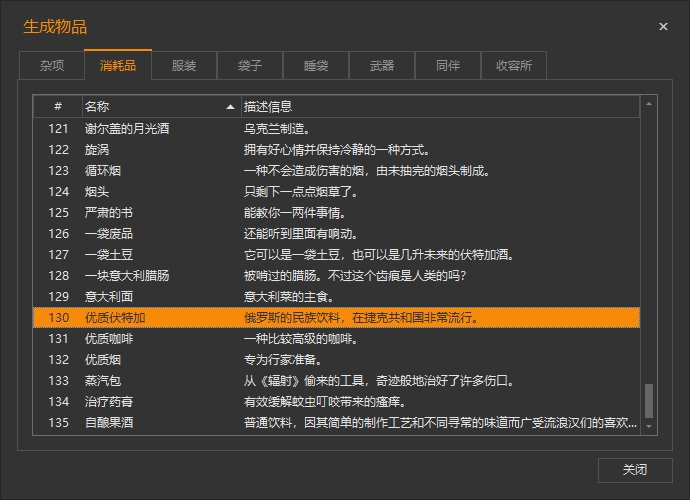Pick the 蒸汽包 item

point(337,380)
